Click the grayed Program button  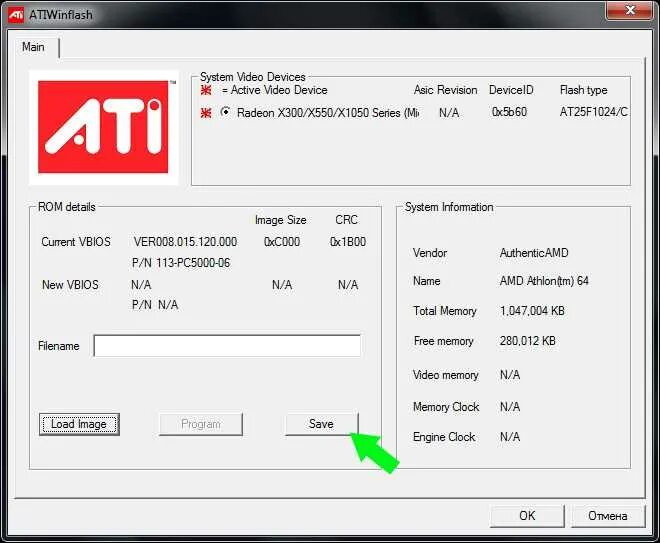click(201, 424)
